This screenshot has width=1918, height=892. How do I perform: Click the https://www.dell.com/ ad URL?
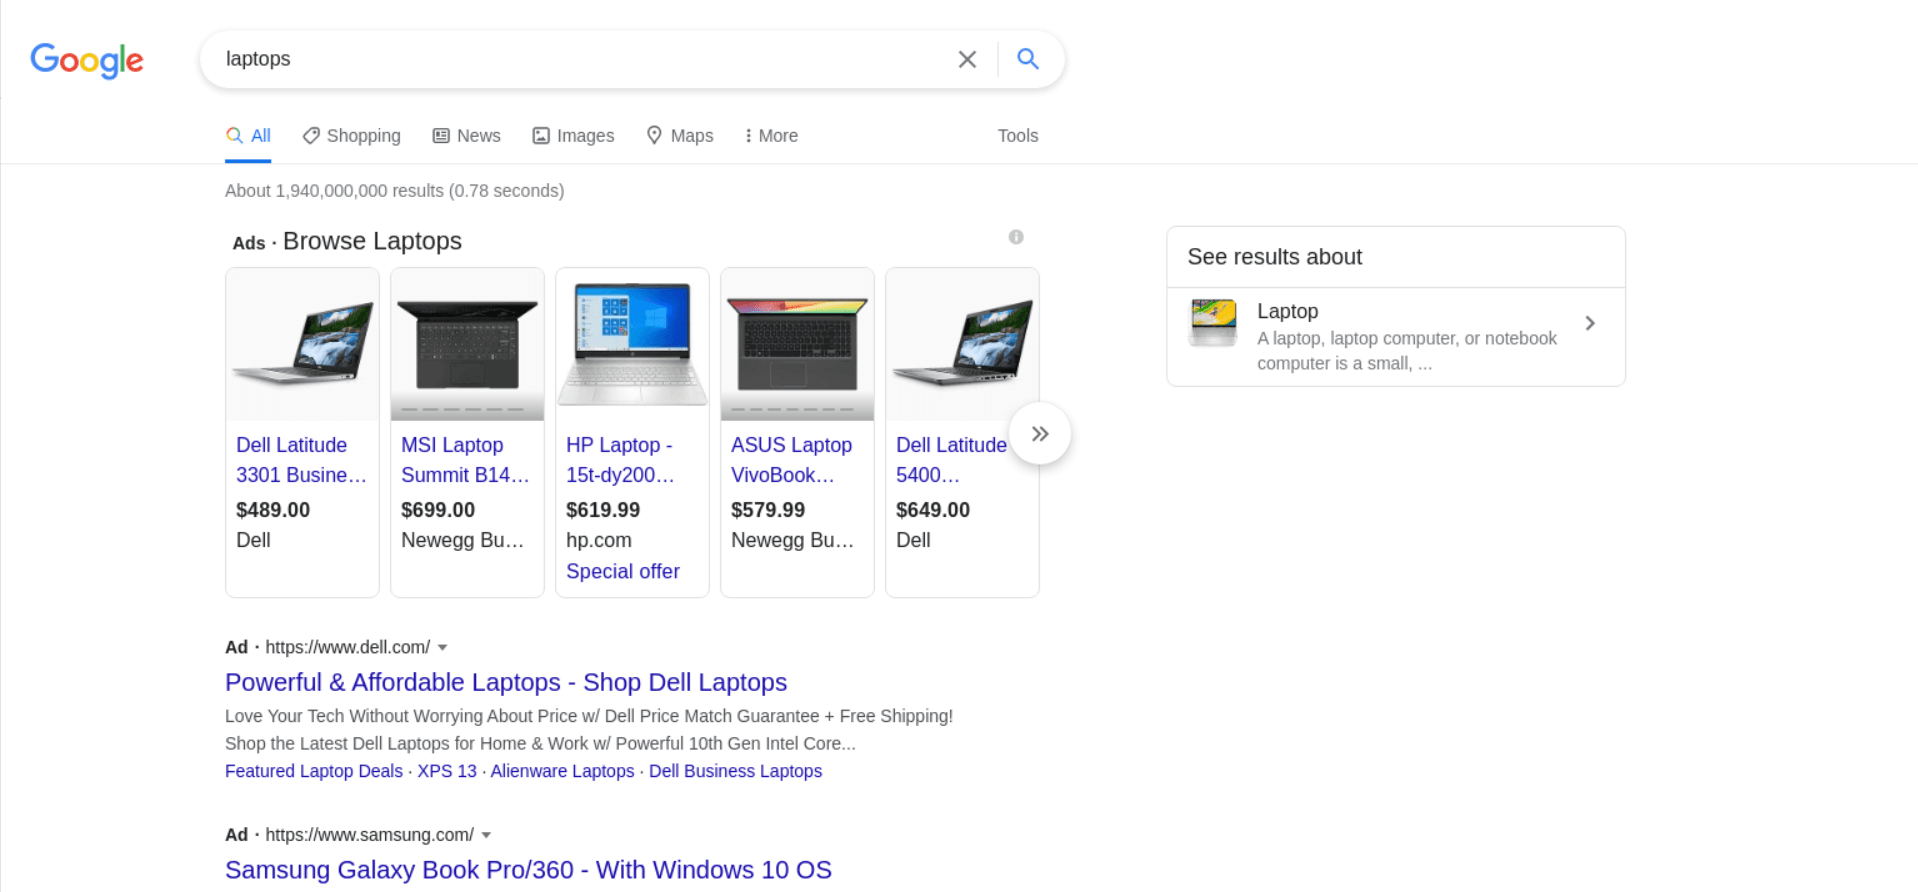tap(348, 647)
